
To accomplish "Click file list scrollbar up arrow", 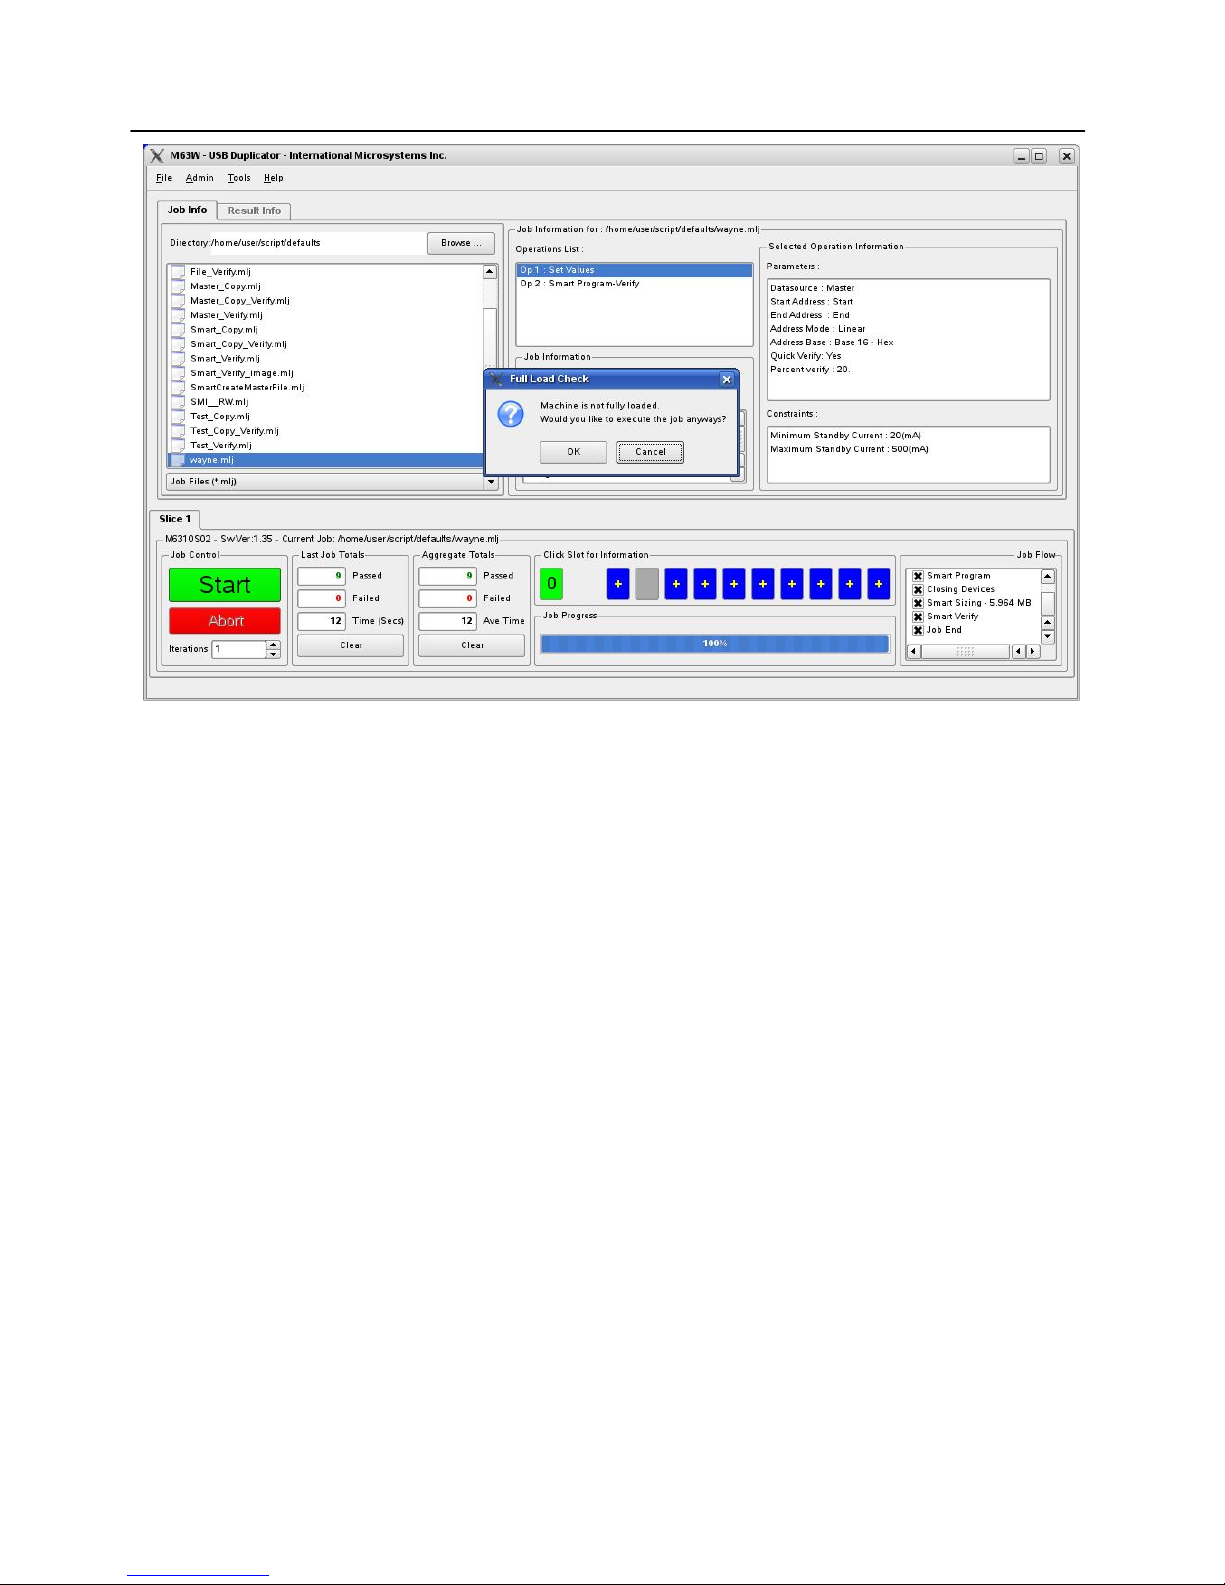I will click(490, 272).
